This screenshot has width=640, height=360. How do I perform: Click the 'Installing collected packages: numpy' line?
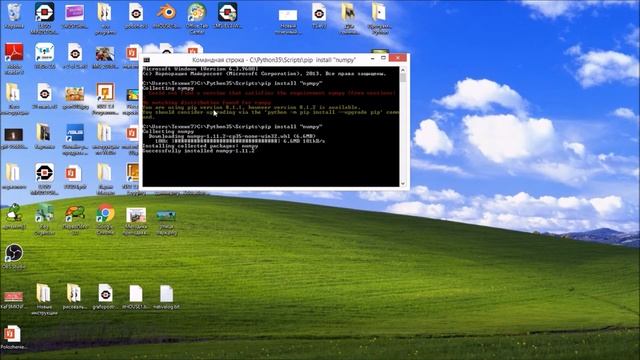(200, 146)
